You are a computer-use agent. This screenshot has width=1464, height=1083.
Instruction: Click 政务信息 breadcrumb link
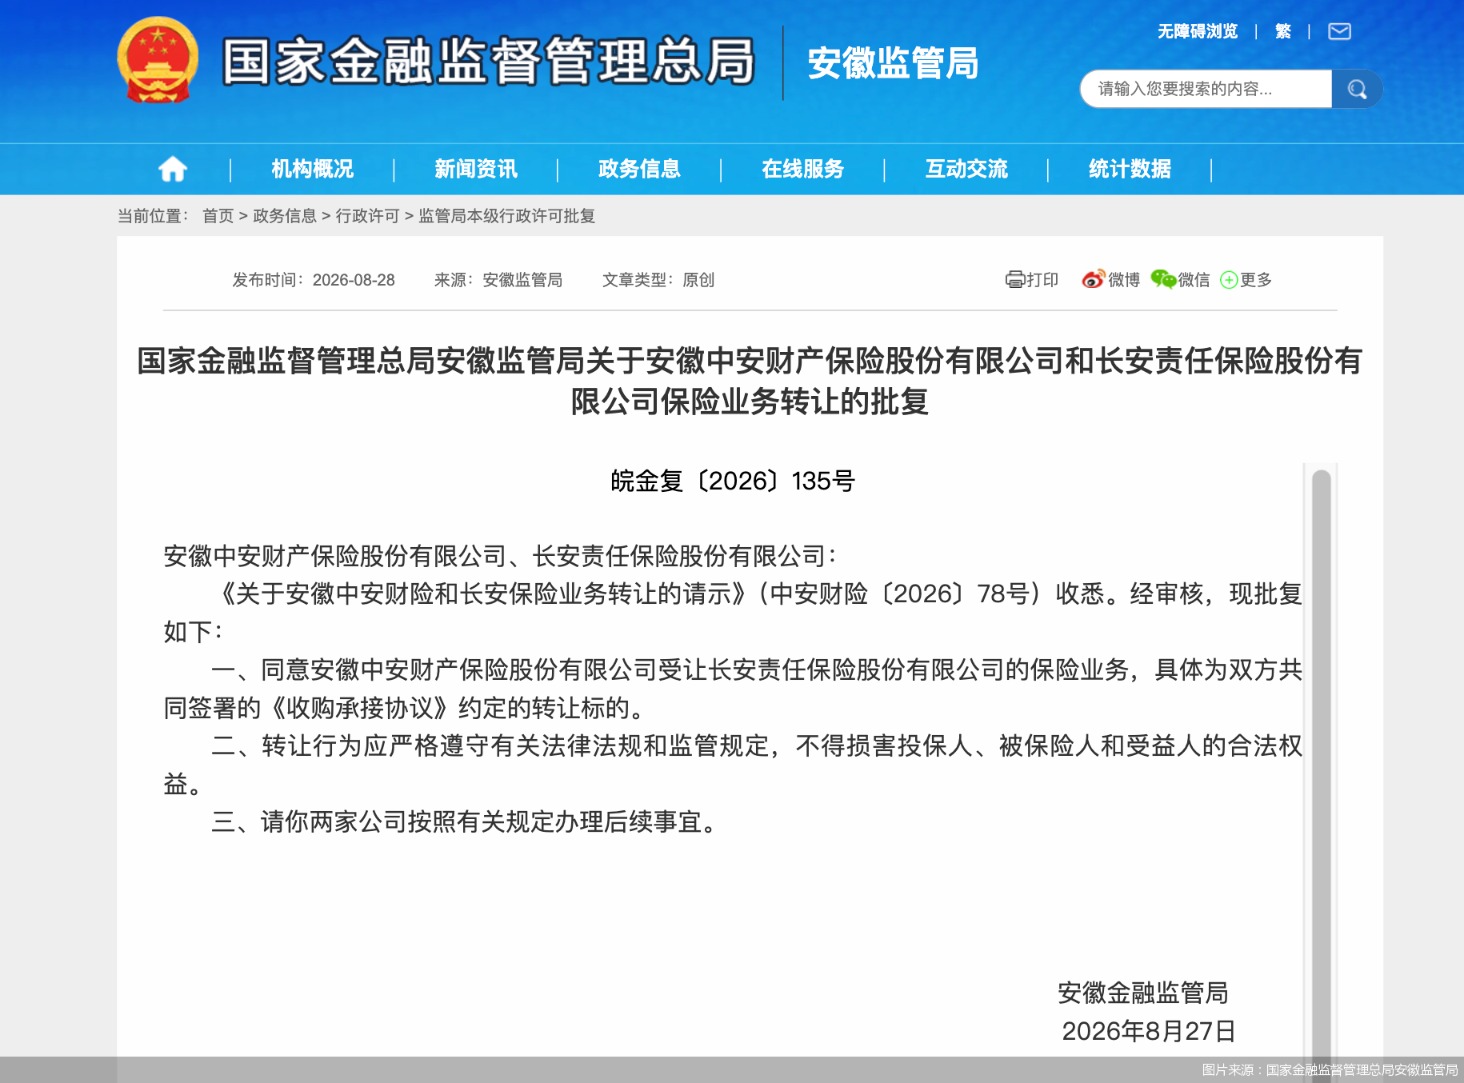pyautogui.click(x=285, y=216)
